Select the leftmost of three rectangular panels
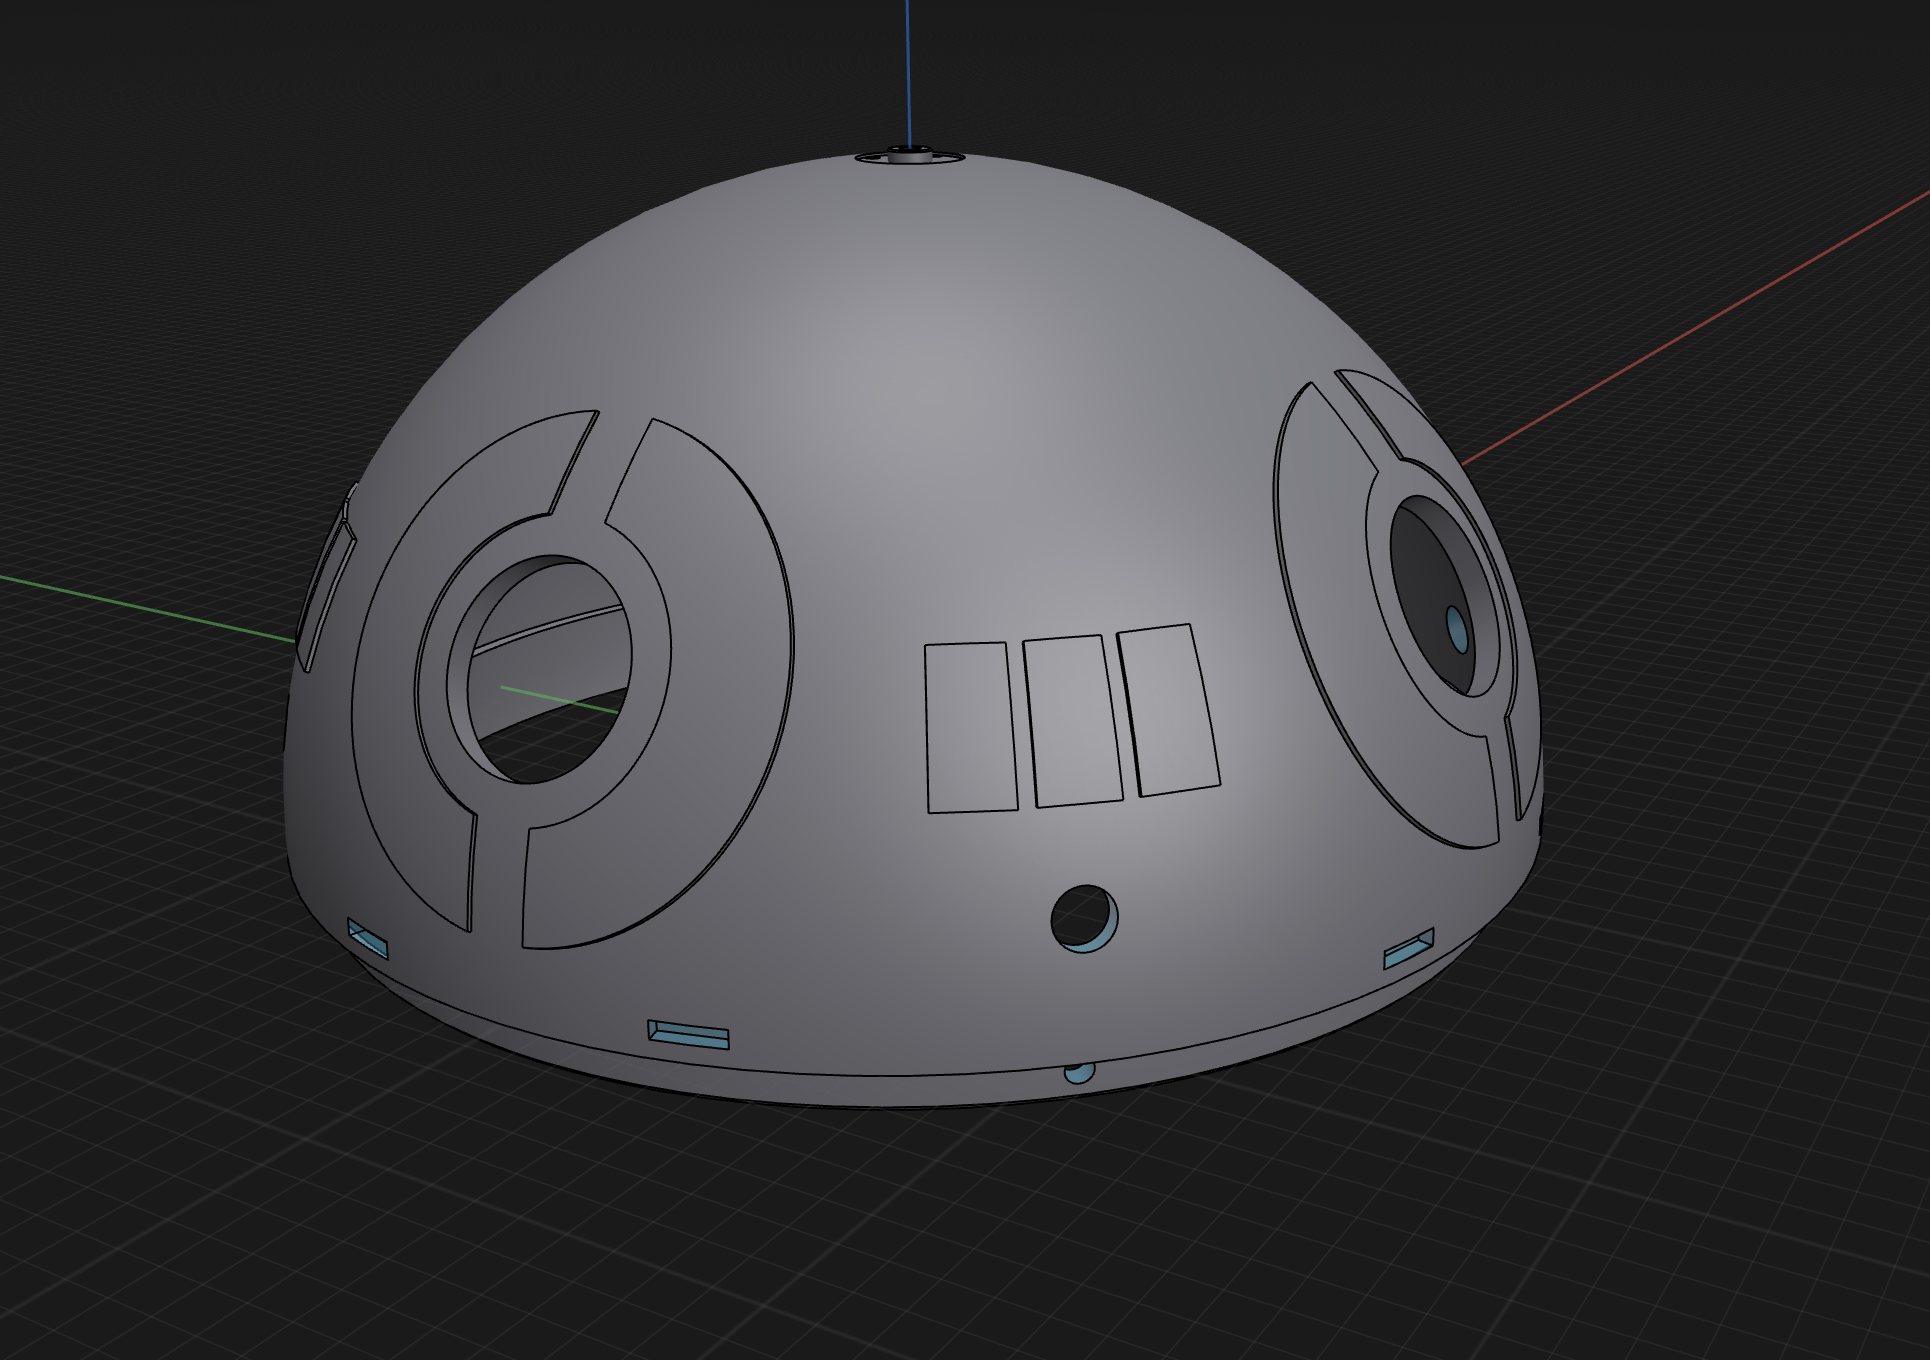This screenshot has width=1930, height=1360. tap(971, 727)
